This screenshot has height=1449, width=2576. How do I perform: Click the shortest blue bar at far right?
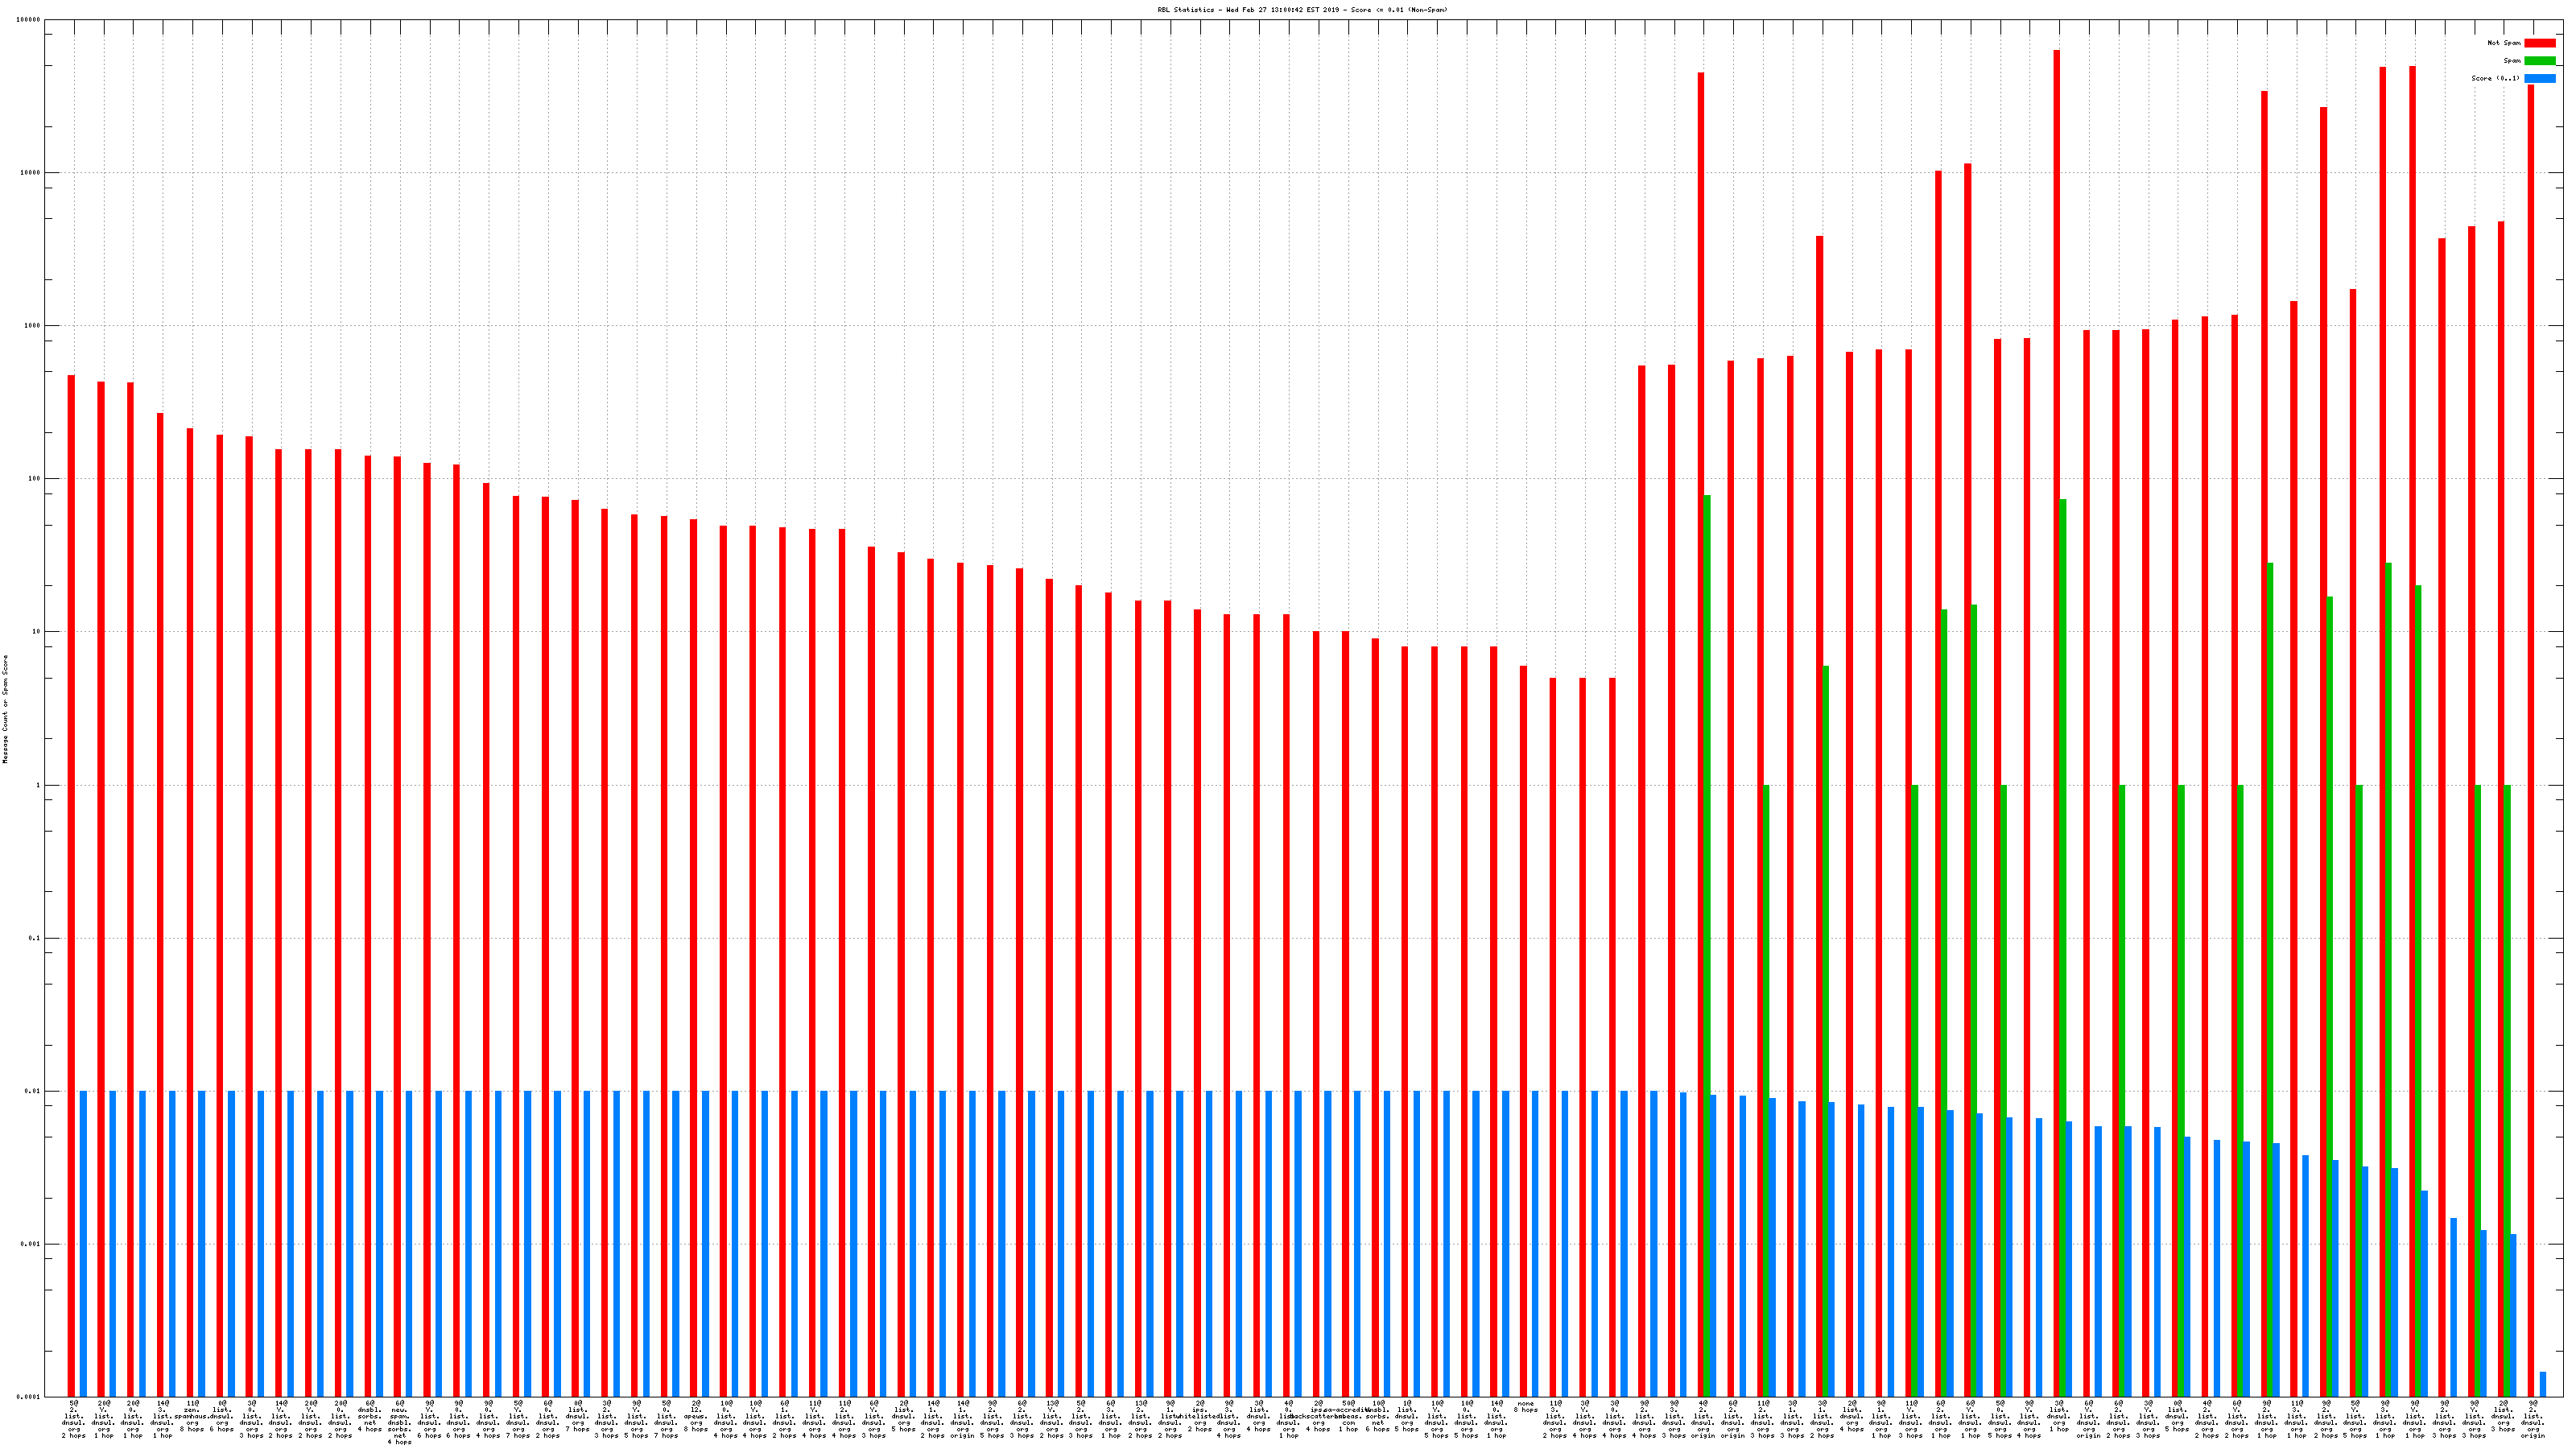click(2543, 1385)
